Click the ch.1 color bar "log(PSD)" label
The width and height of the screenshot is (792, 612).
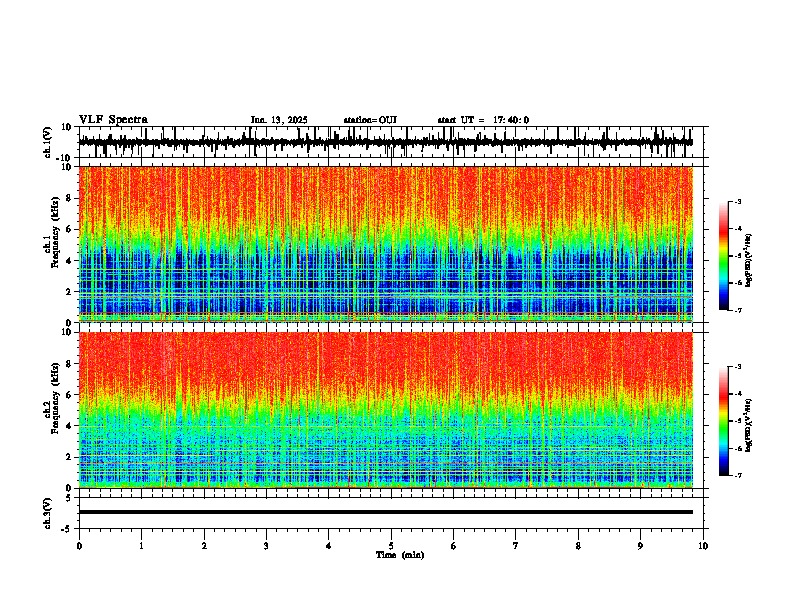pos(749,261)
